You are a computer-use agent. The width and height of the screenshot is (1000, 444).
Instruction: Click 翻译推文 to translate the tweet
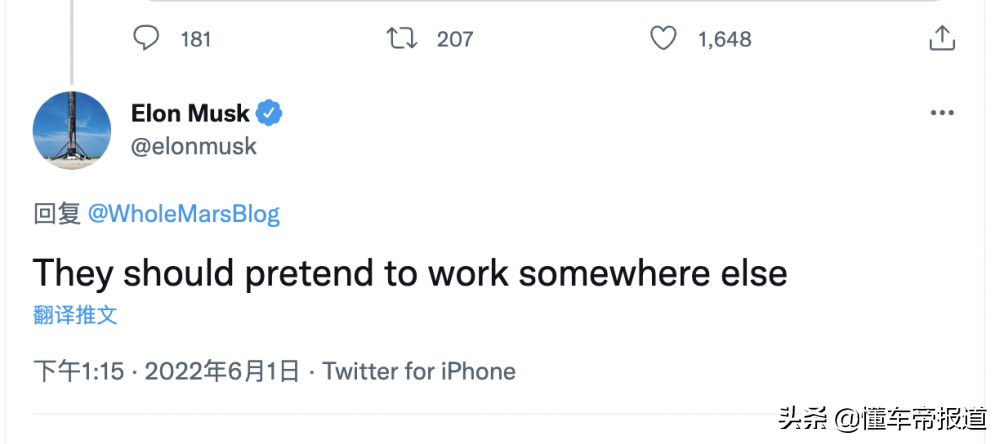click(75, 315)
